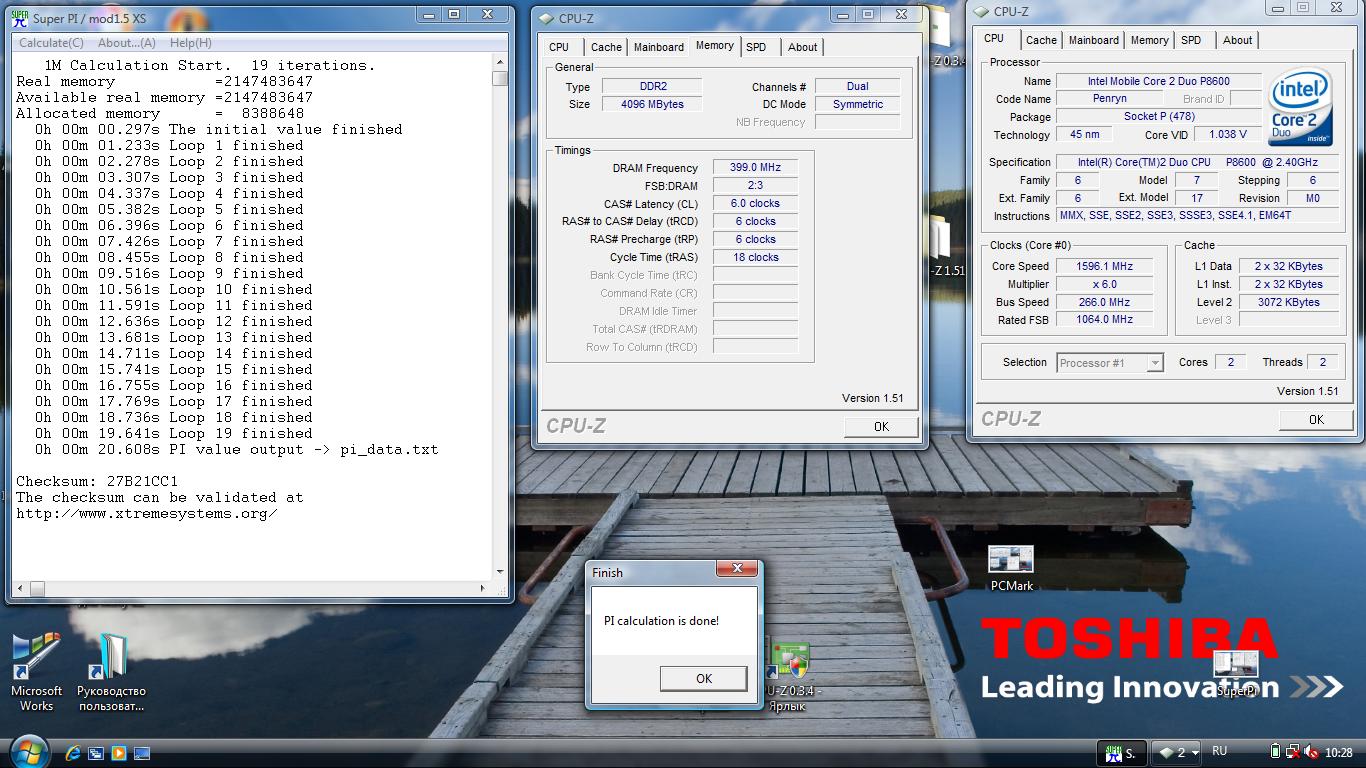Launch Internet Explorer from quick launch

tap(73, 752)
